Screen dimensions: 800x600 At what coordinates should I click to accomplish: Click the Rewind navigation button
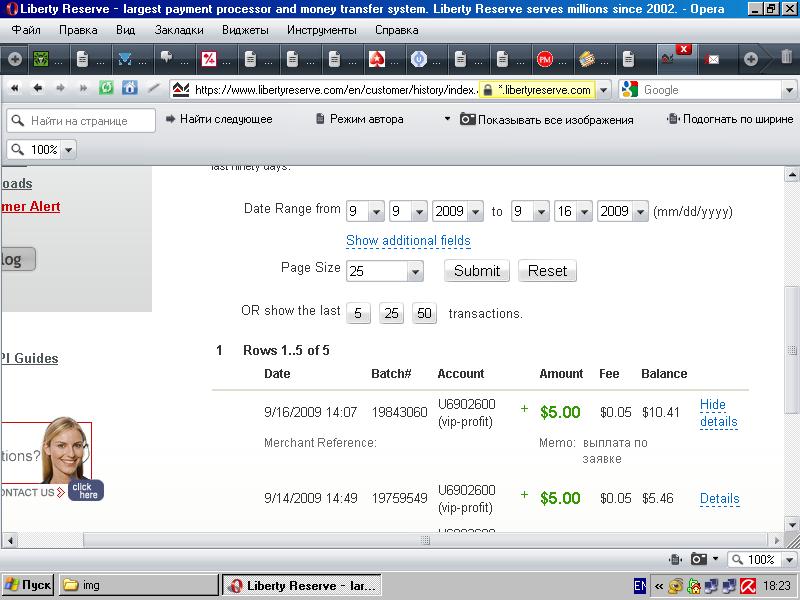click(15, 88)
